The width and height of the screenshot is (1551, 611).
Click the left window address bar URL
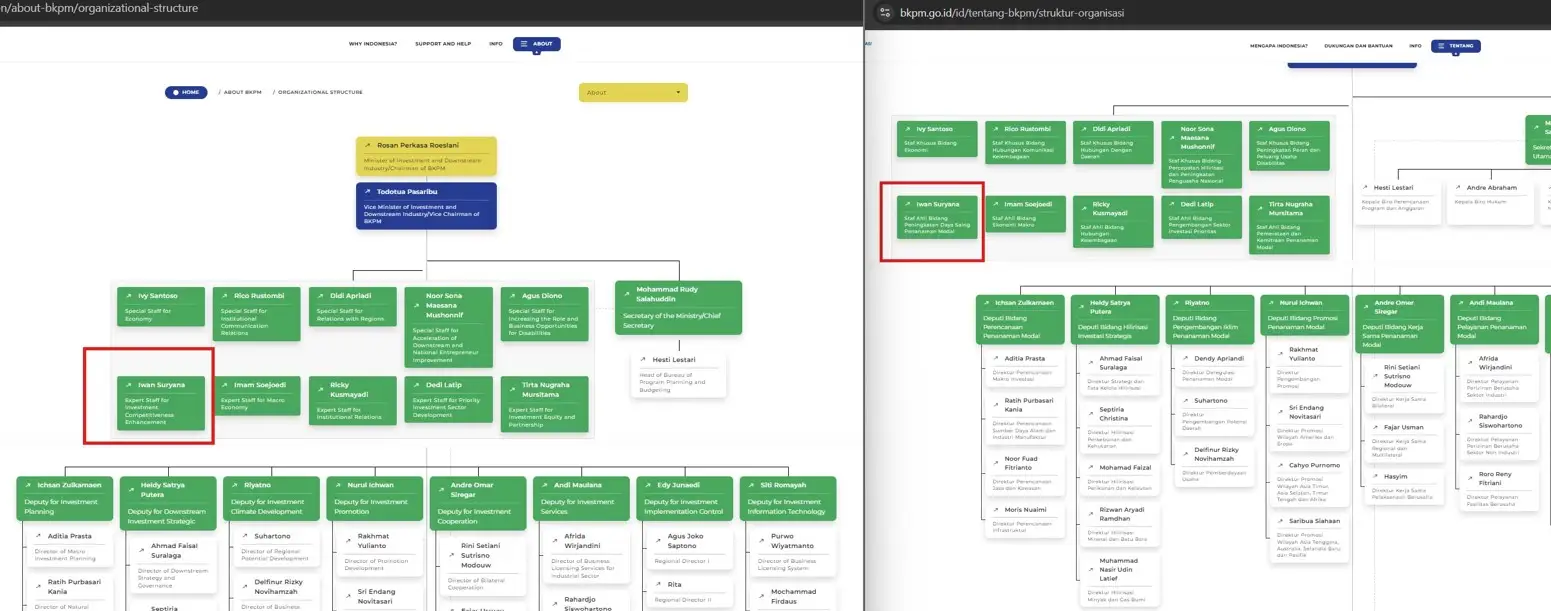pyautogui.click(x=99, y=8)
